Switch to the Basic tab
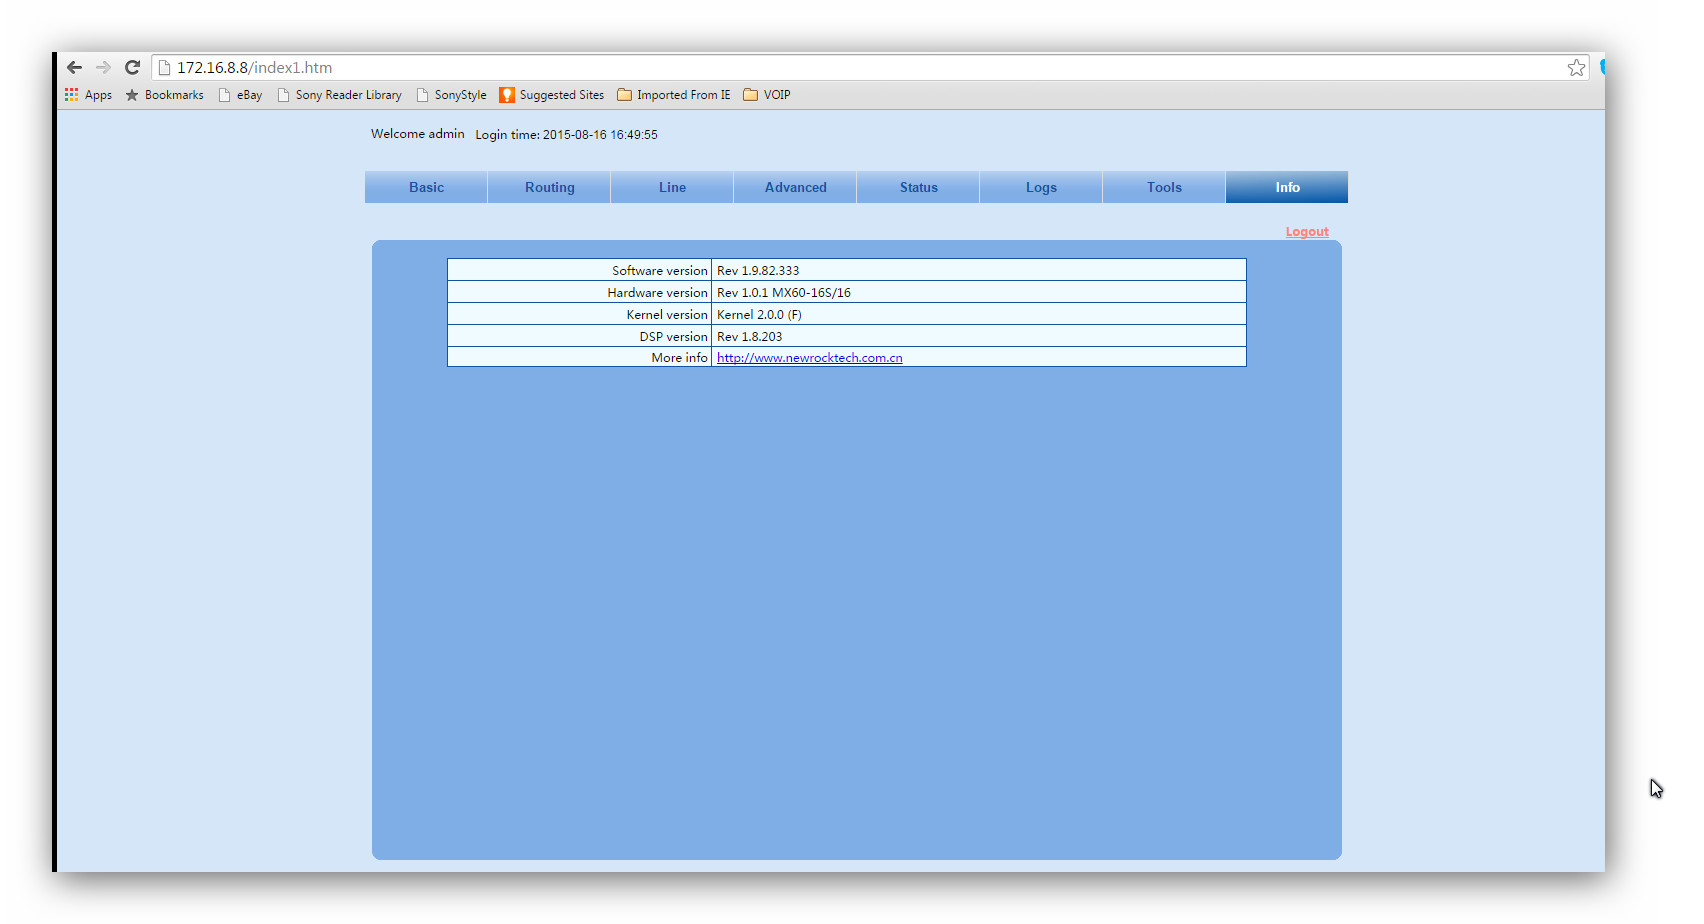The image size is (1704, 924). pos(426,187)
